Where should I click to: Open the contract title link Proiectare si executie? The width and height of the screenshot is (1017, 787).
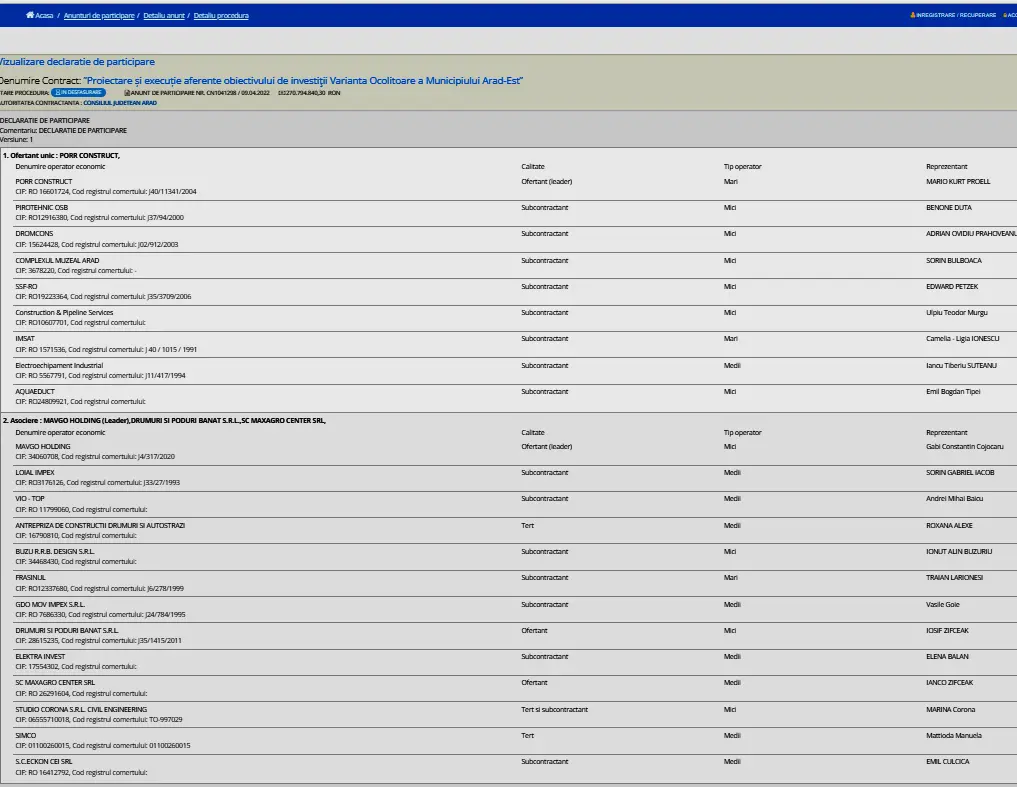tap(303, 80)
